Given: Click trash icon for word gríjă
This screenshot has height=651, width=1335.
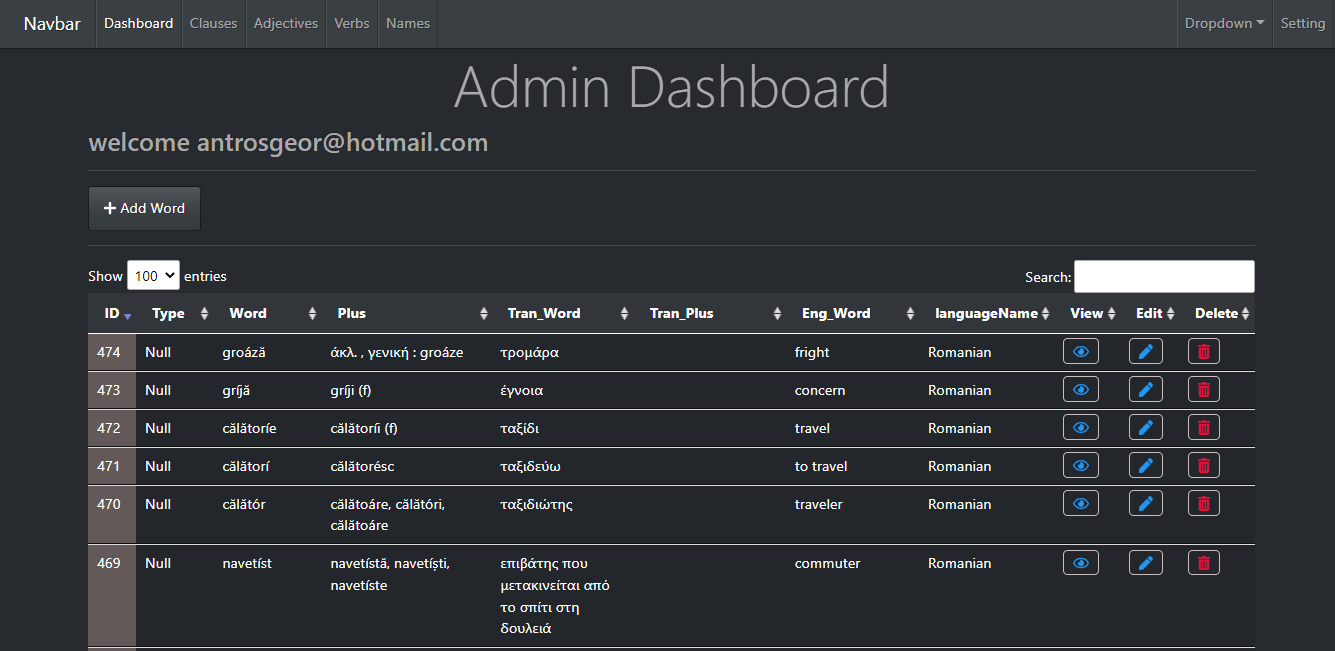Looking at the screenshot, I should [1203, 390].
